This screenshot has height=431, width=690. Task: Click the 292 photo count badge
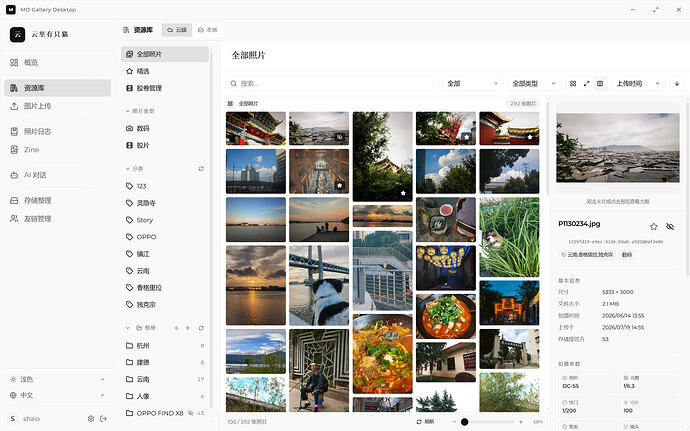(x=523, y=104)
